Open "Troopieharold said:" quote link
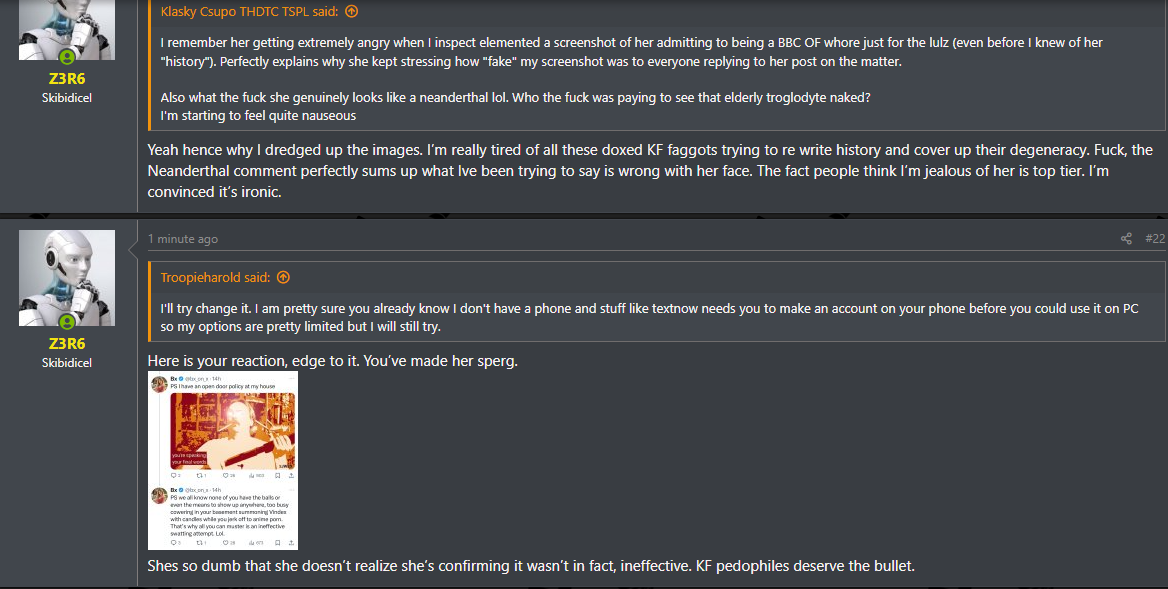The height and width of the screenshot is (589, 1168). pos(215,277)
